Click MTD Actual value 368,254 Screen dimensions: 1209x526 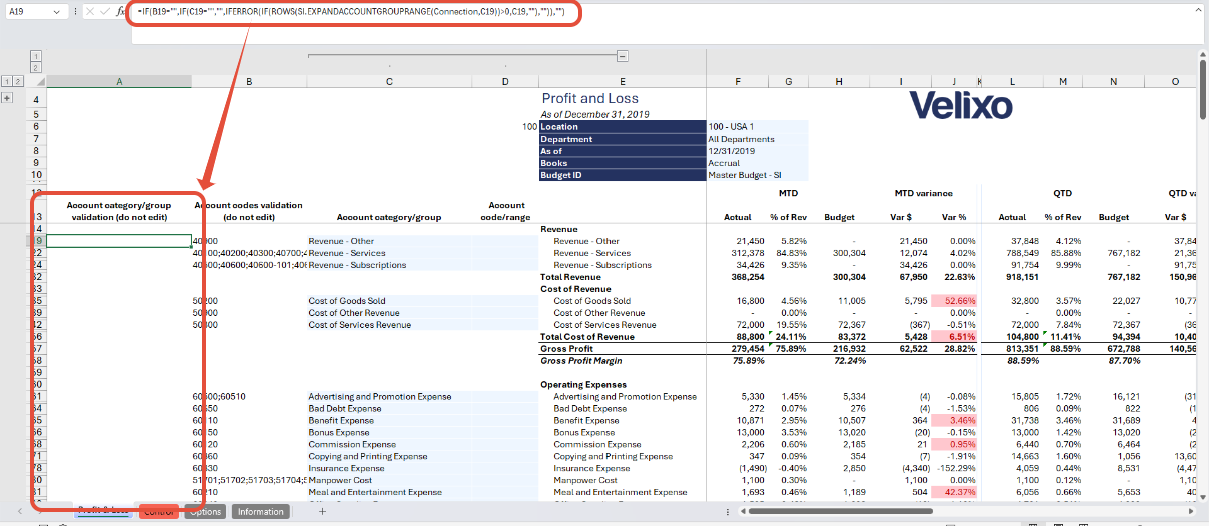(747, 277)
